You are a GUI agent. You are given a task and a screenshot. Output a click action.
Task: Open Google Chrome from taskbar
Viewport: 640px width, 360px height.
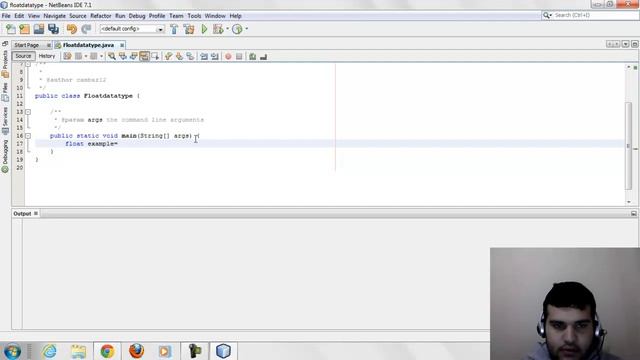click(x=107, y=351)
